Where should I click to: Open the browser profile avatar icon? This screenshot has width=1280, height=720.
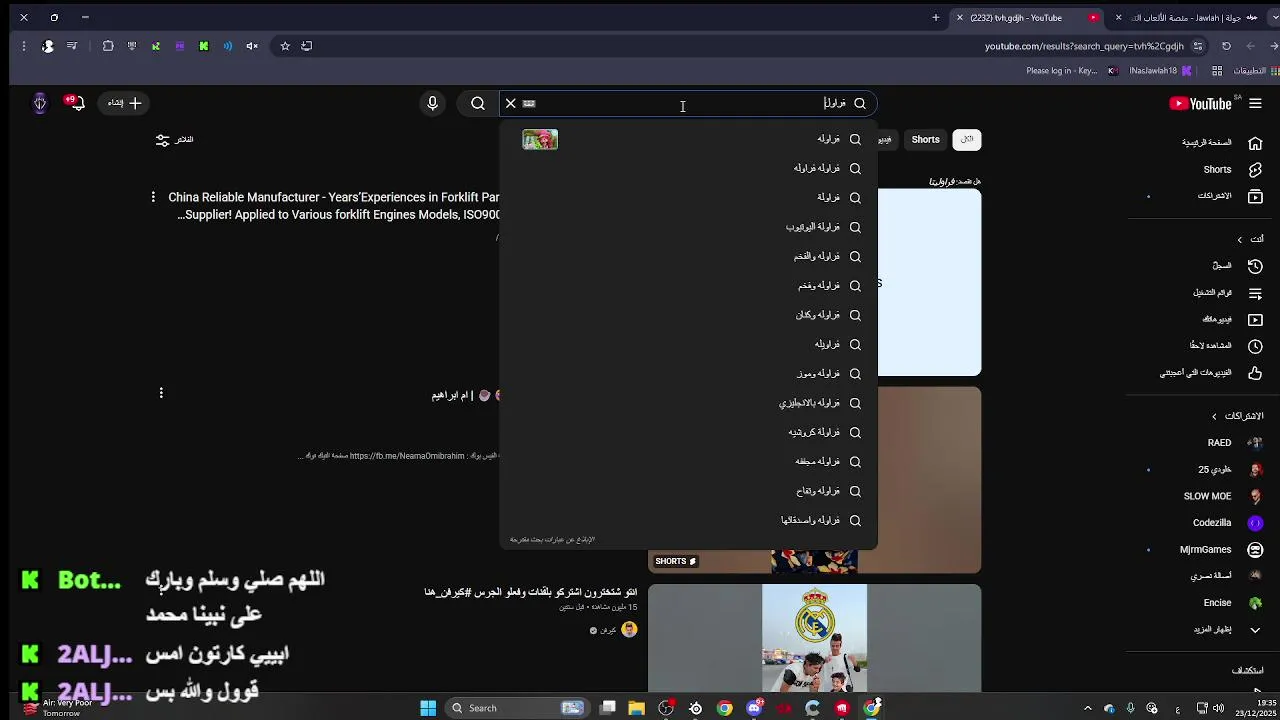click(48, 46)
